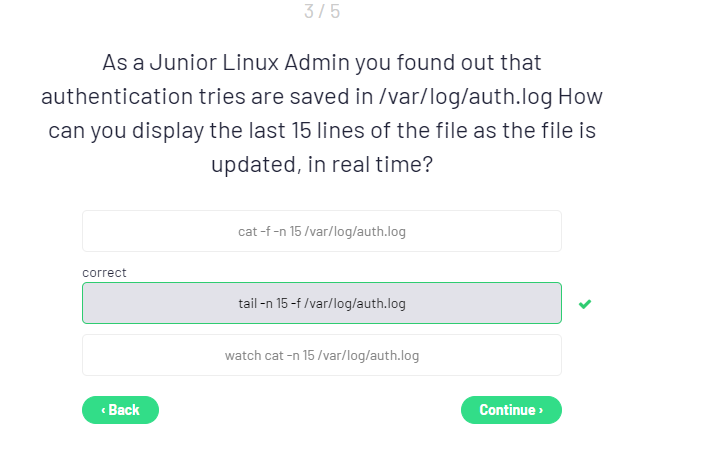Click '/var/log/auth.log' in the question text
This screenshot has height=463, width=704.
pos(436,97)
